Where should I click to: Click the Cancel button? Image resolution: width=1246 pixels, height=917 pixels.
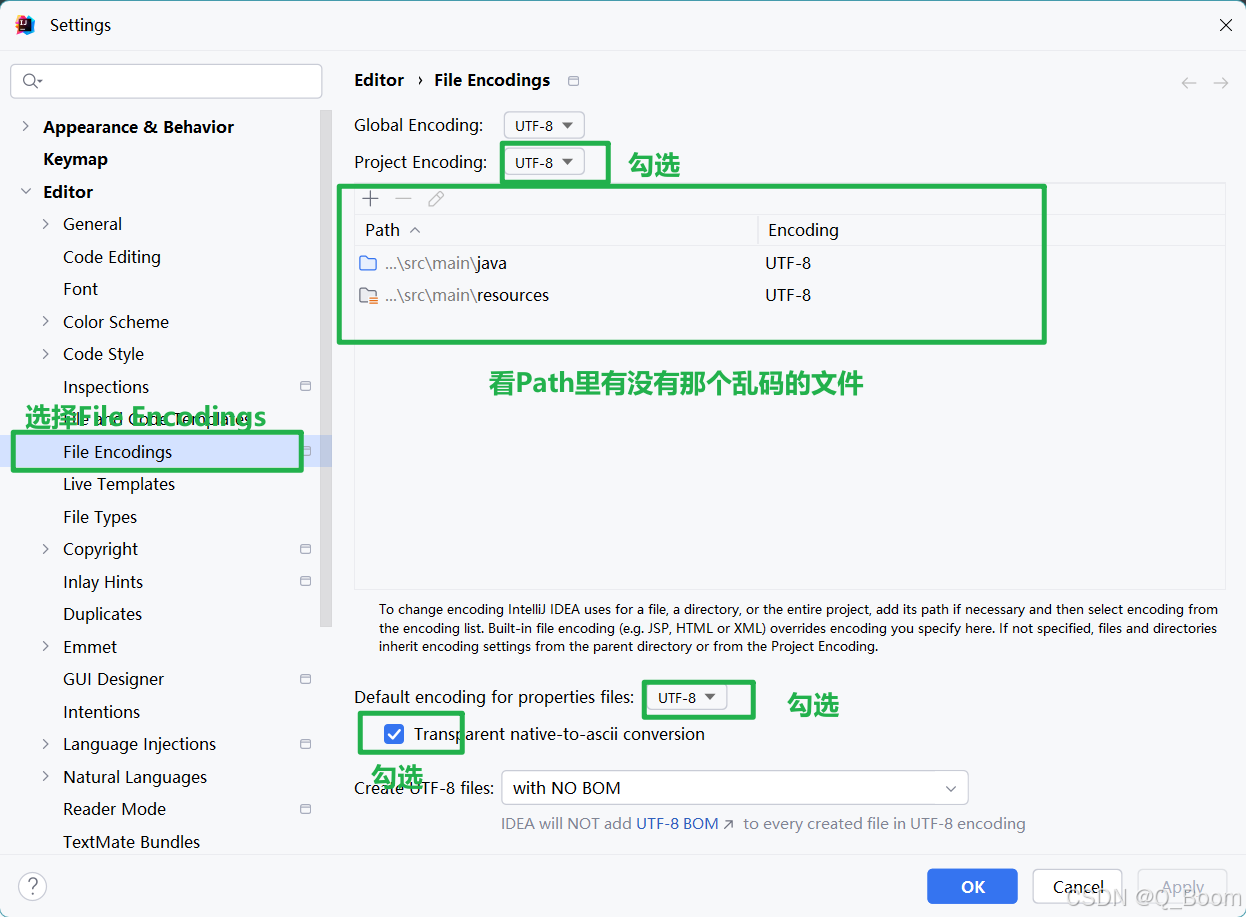tap(1078, 886)
